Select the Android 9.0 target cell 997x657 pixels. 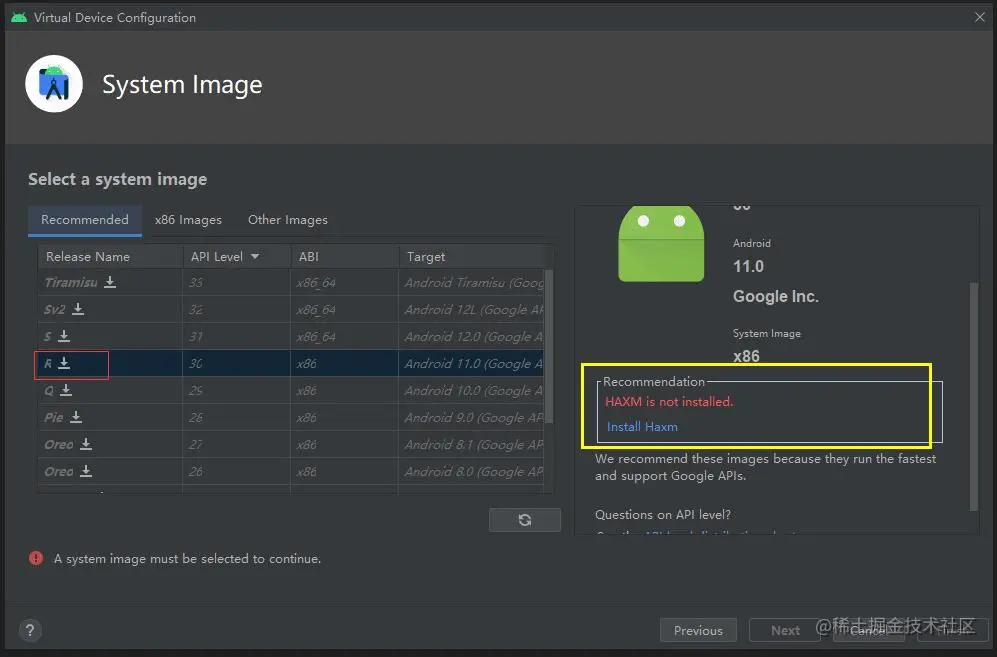pyautogui.click(x=472, y=417)
